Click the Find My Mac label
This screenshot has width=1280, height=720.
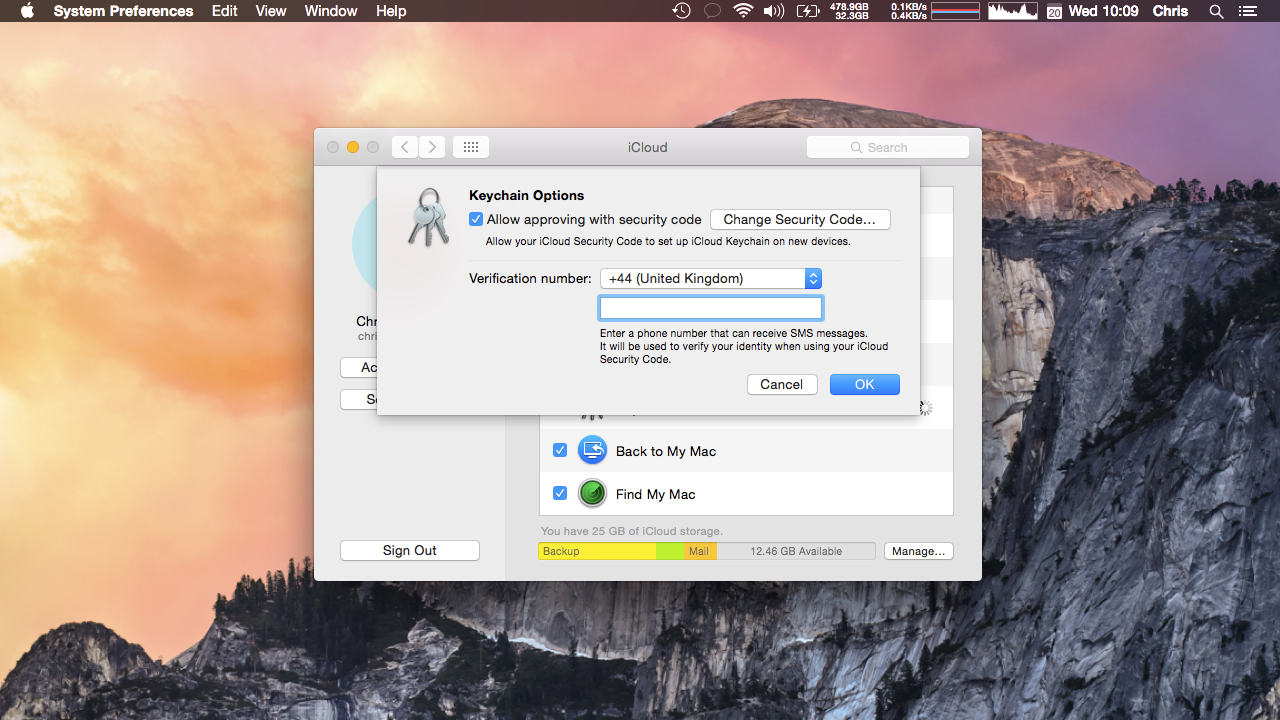coord(656,494)
